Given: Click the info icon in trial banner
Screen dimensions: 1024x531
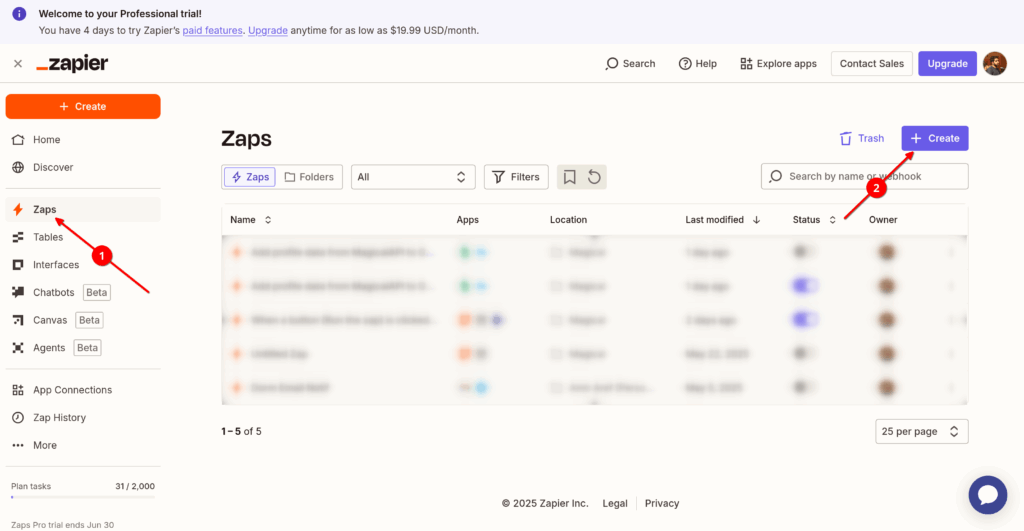Looking at the screenshot, I should [x=20, y=14].
